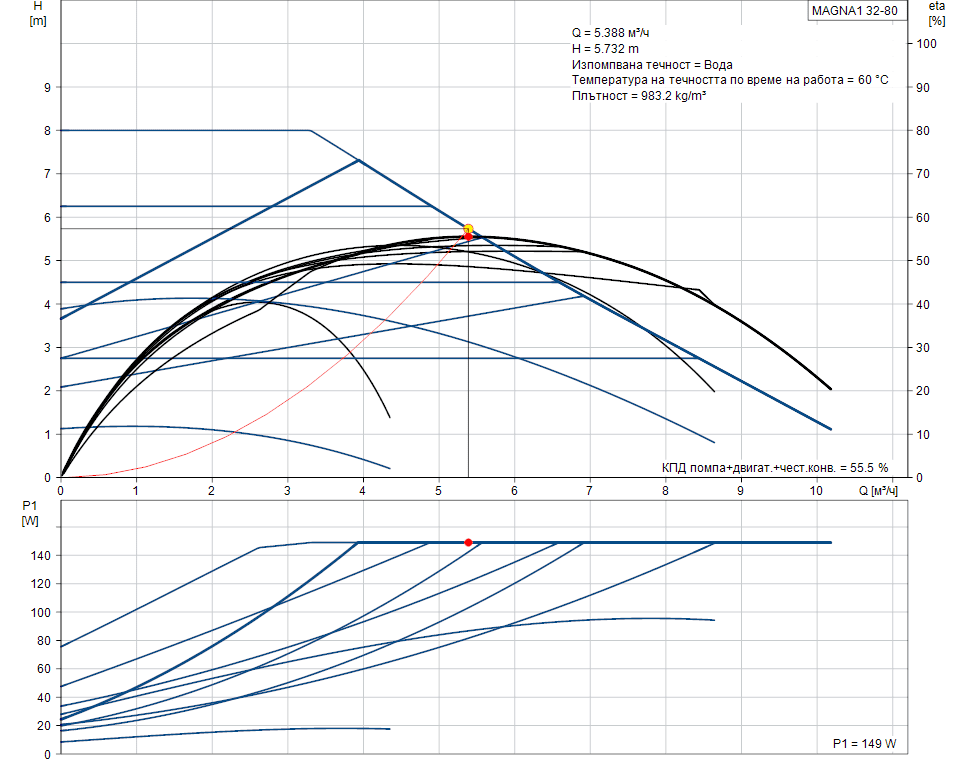968x764 pixels.
Task: Click the red dot on the P1 power curve
Action: 468,542
